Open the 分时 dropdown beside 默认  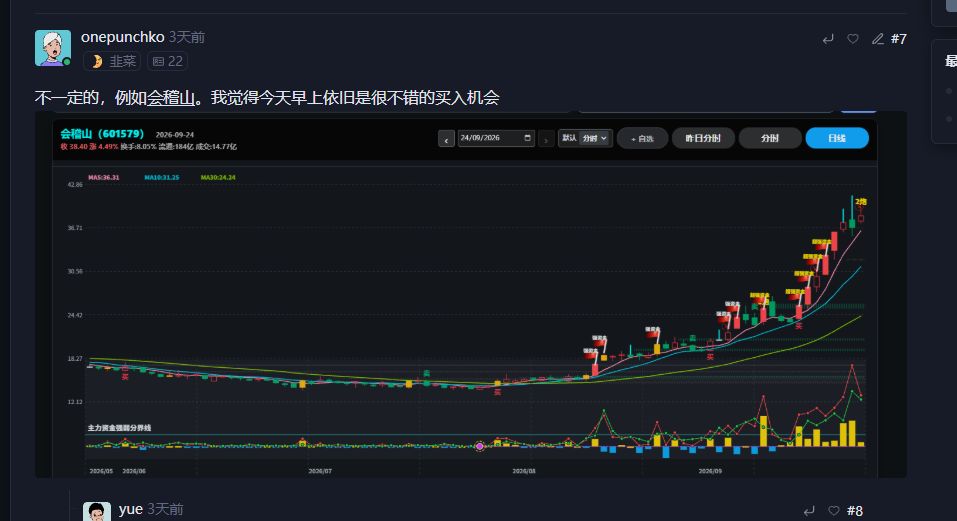point(594,138)
